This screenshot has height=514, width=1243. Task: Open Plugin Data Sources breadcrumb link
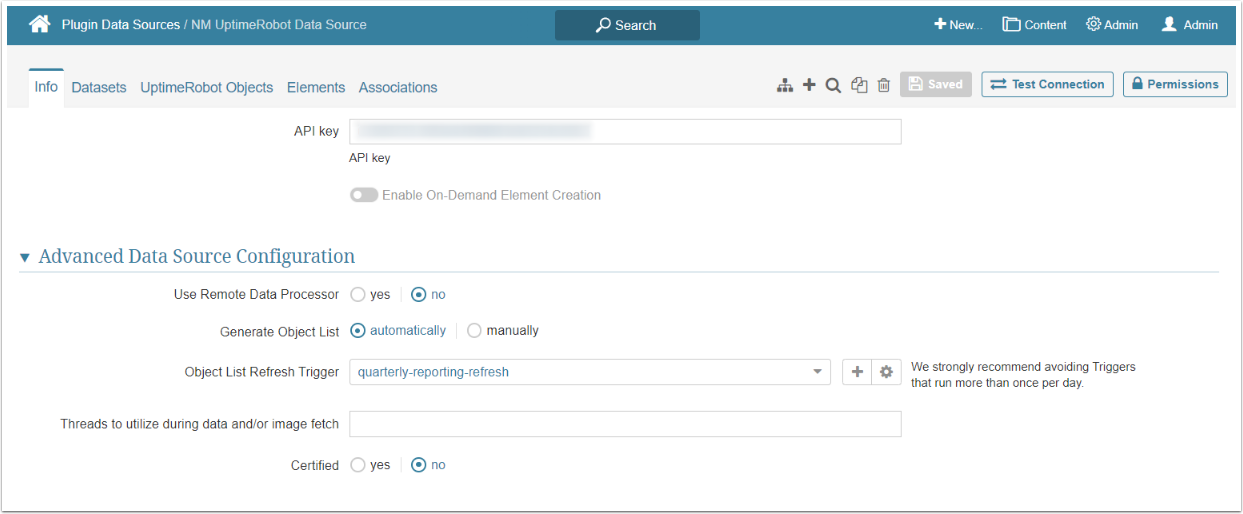tap(121, 24)
